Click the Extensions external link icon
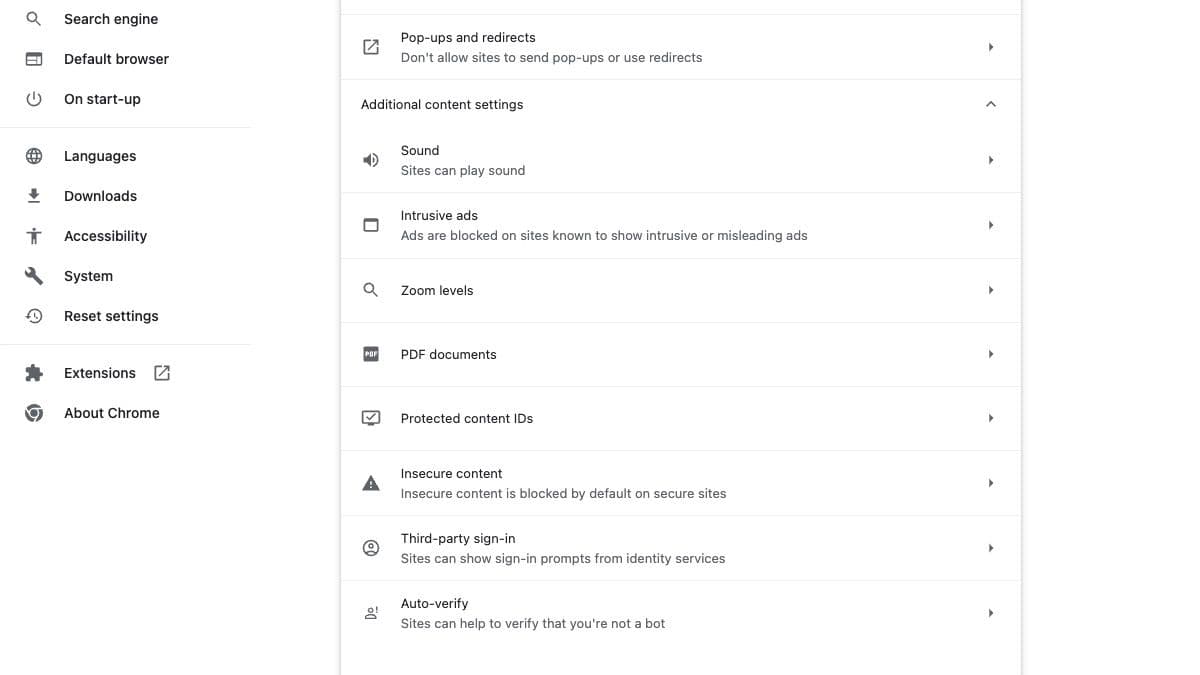The height and width of the screenshot is (675, 1200). [x=162, y=373]
